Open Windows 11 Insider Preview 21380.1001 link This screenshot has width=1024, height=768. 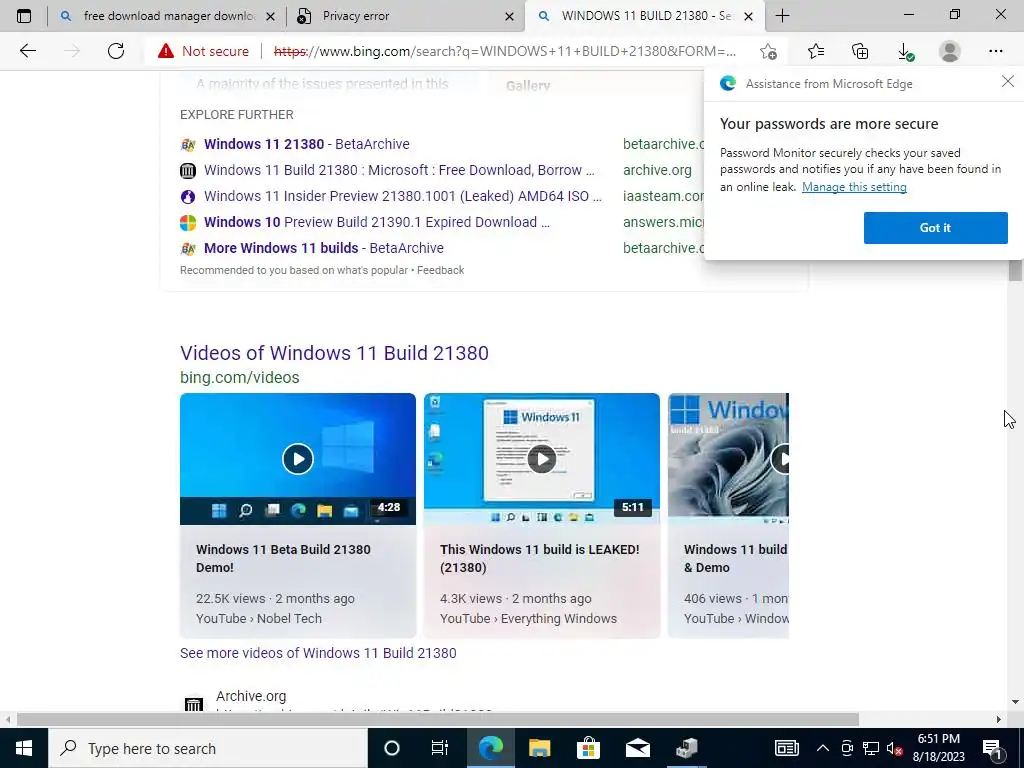[402, 196]
